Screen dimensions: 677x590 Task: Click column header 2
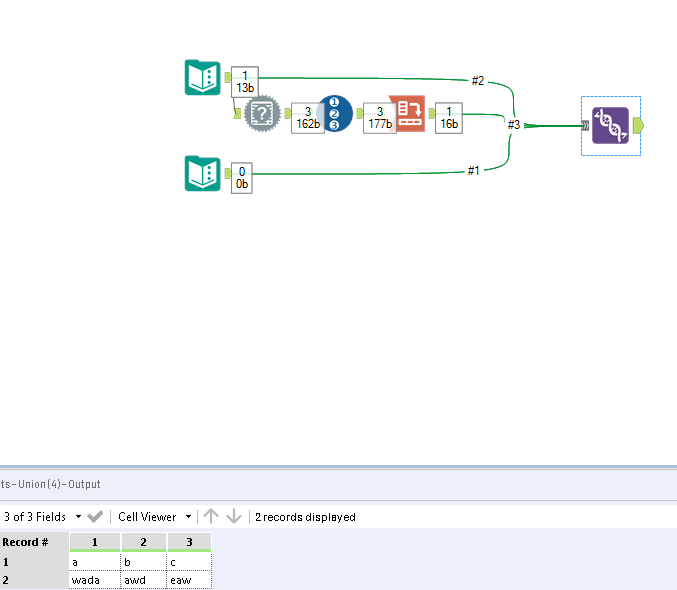tap(143, 542)
